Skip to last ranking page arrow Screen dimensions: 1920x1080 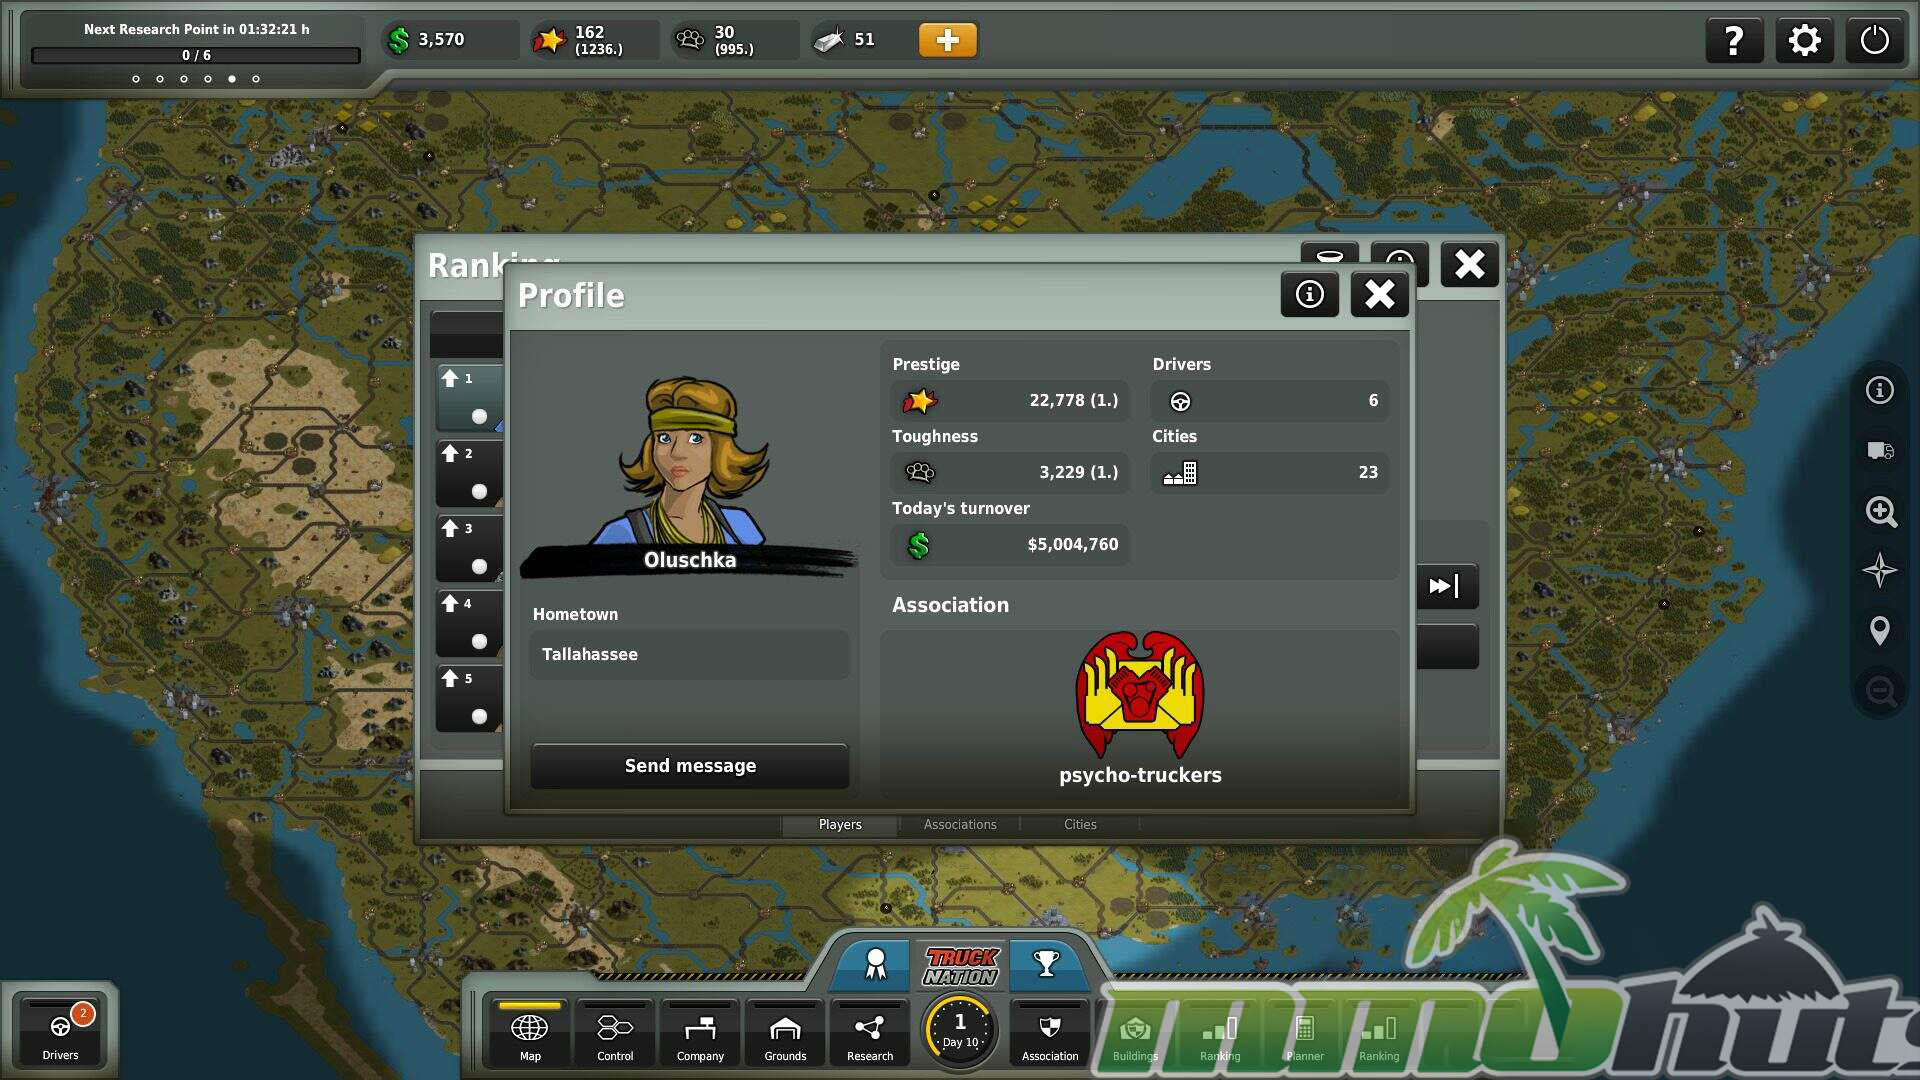pos(1445,586)
